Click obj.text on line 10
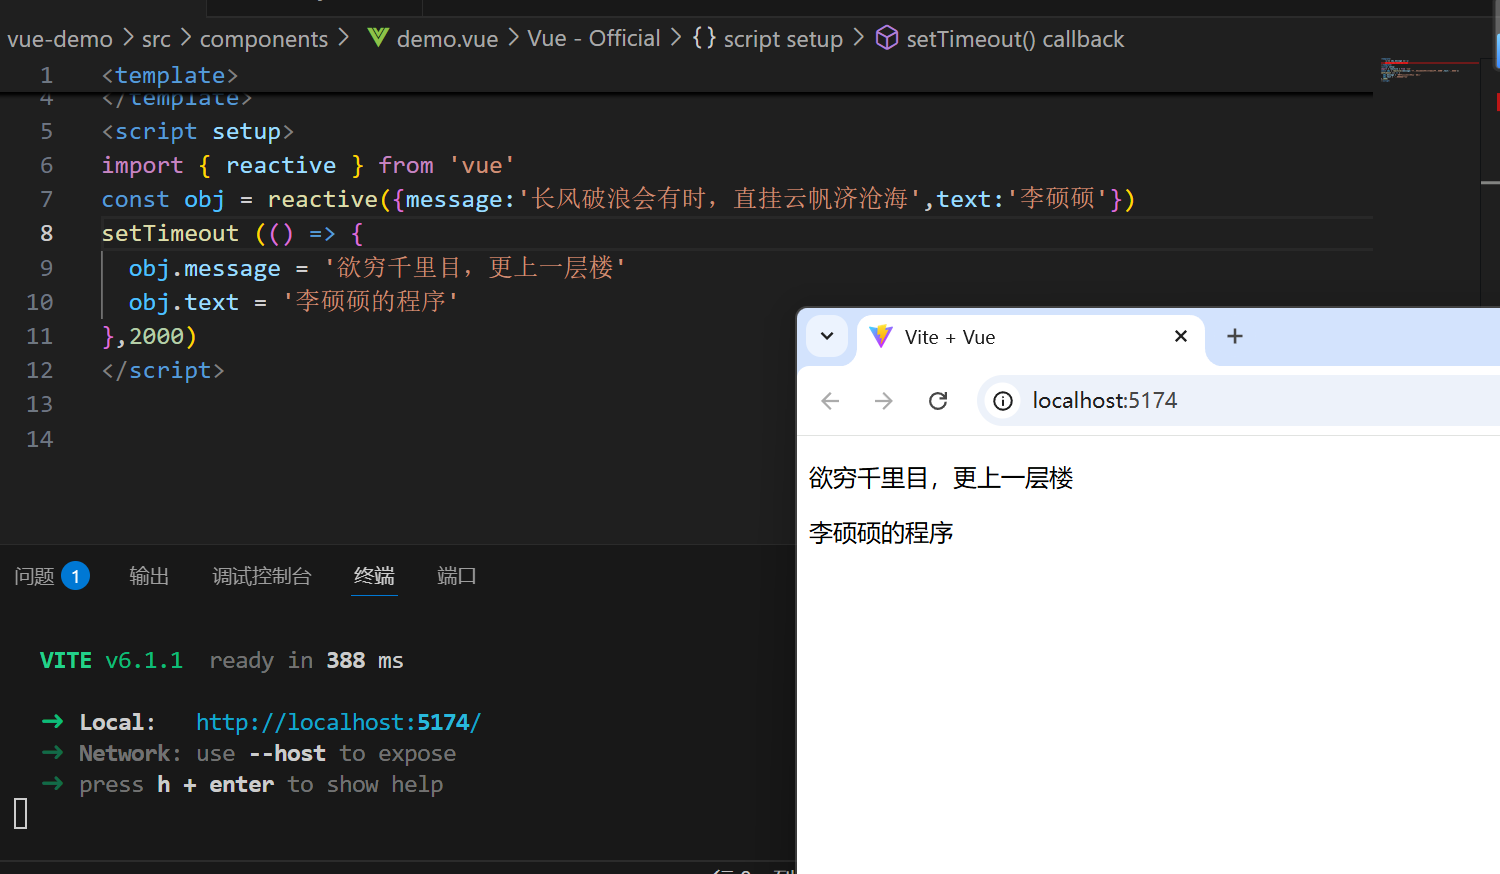The image size is (1500, 874). coord(183,302)
